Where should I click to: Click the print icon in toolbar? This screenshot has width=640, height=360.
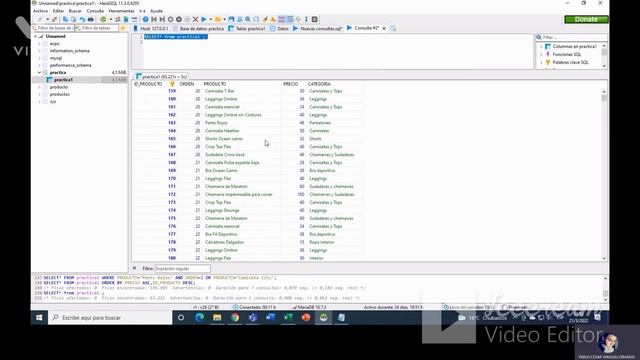(91, 19)
